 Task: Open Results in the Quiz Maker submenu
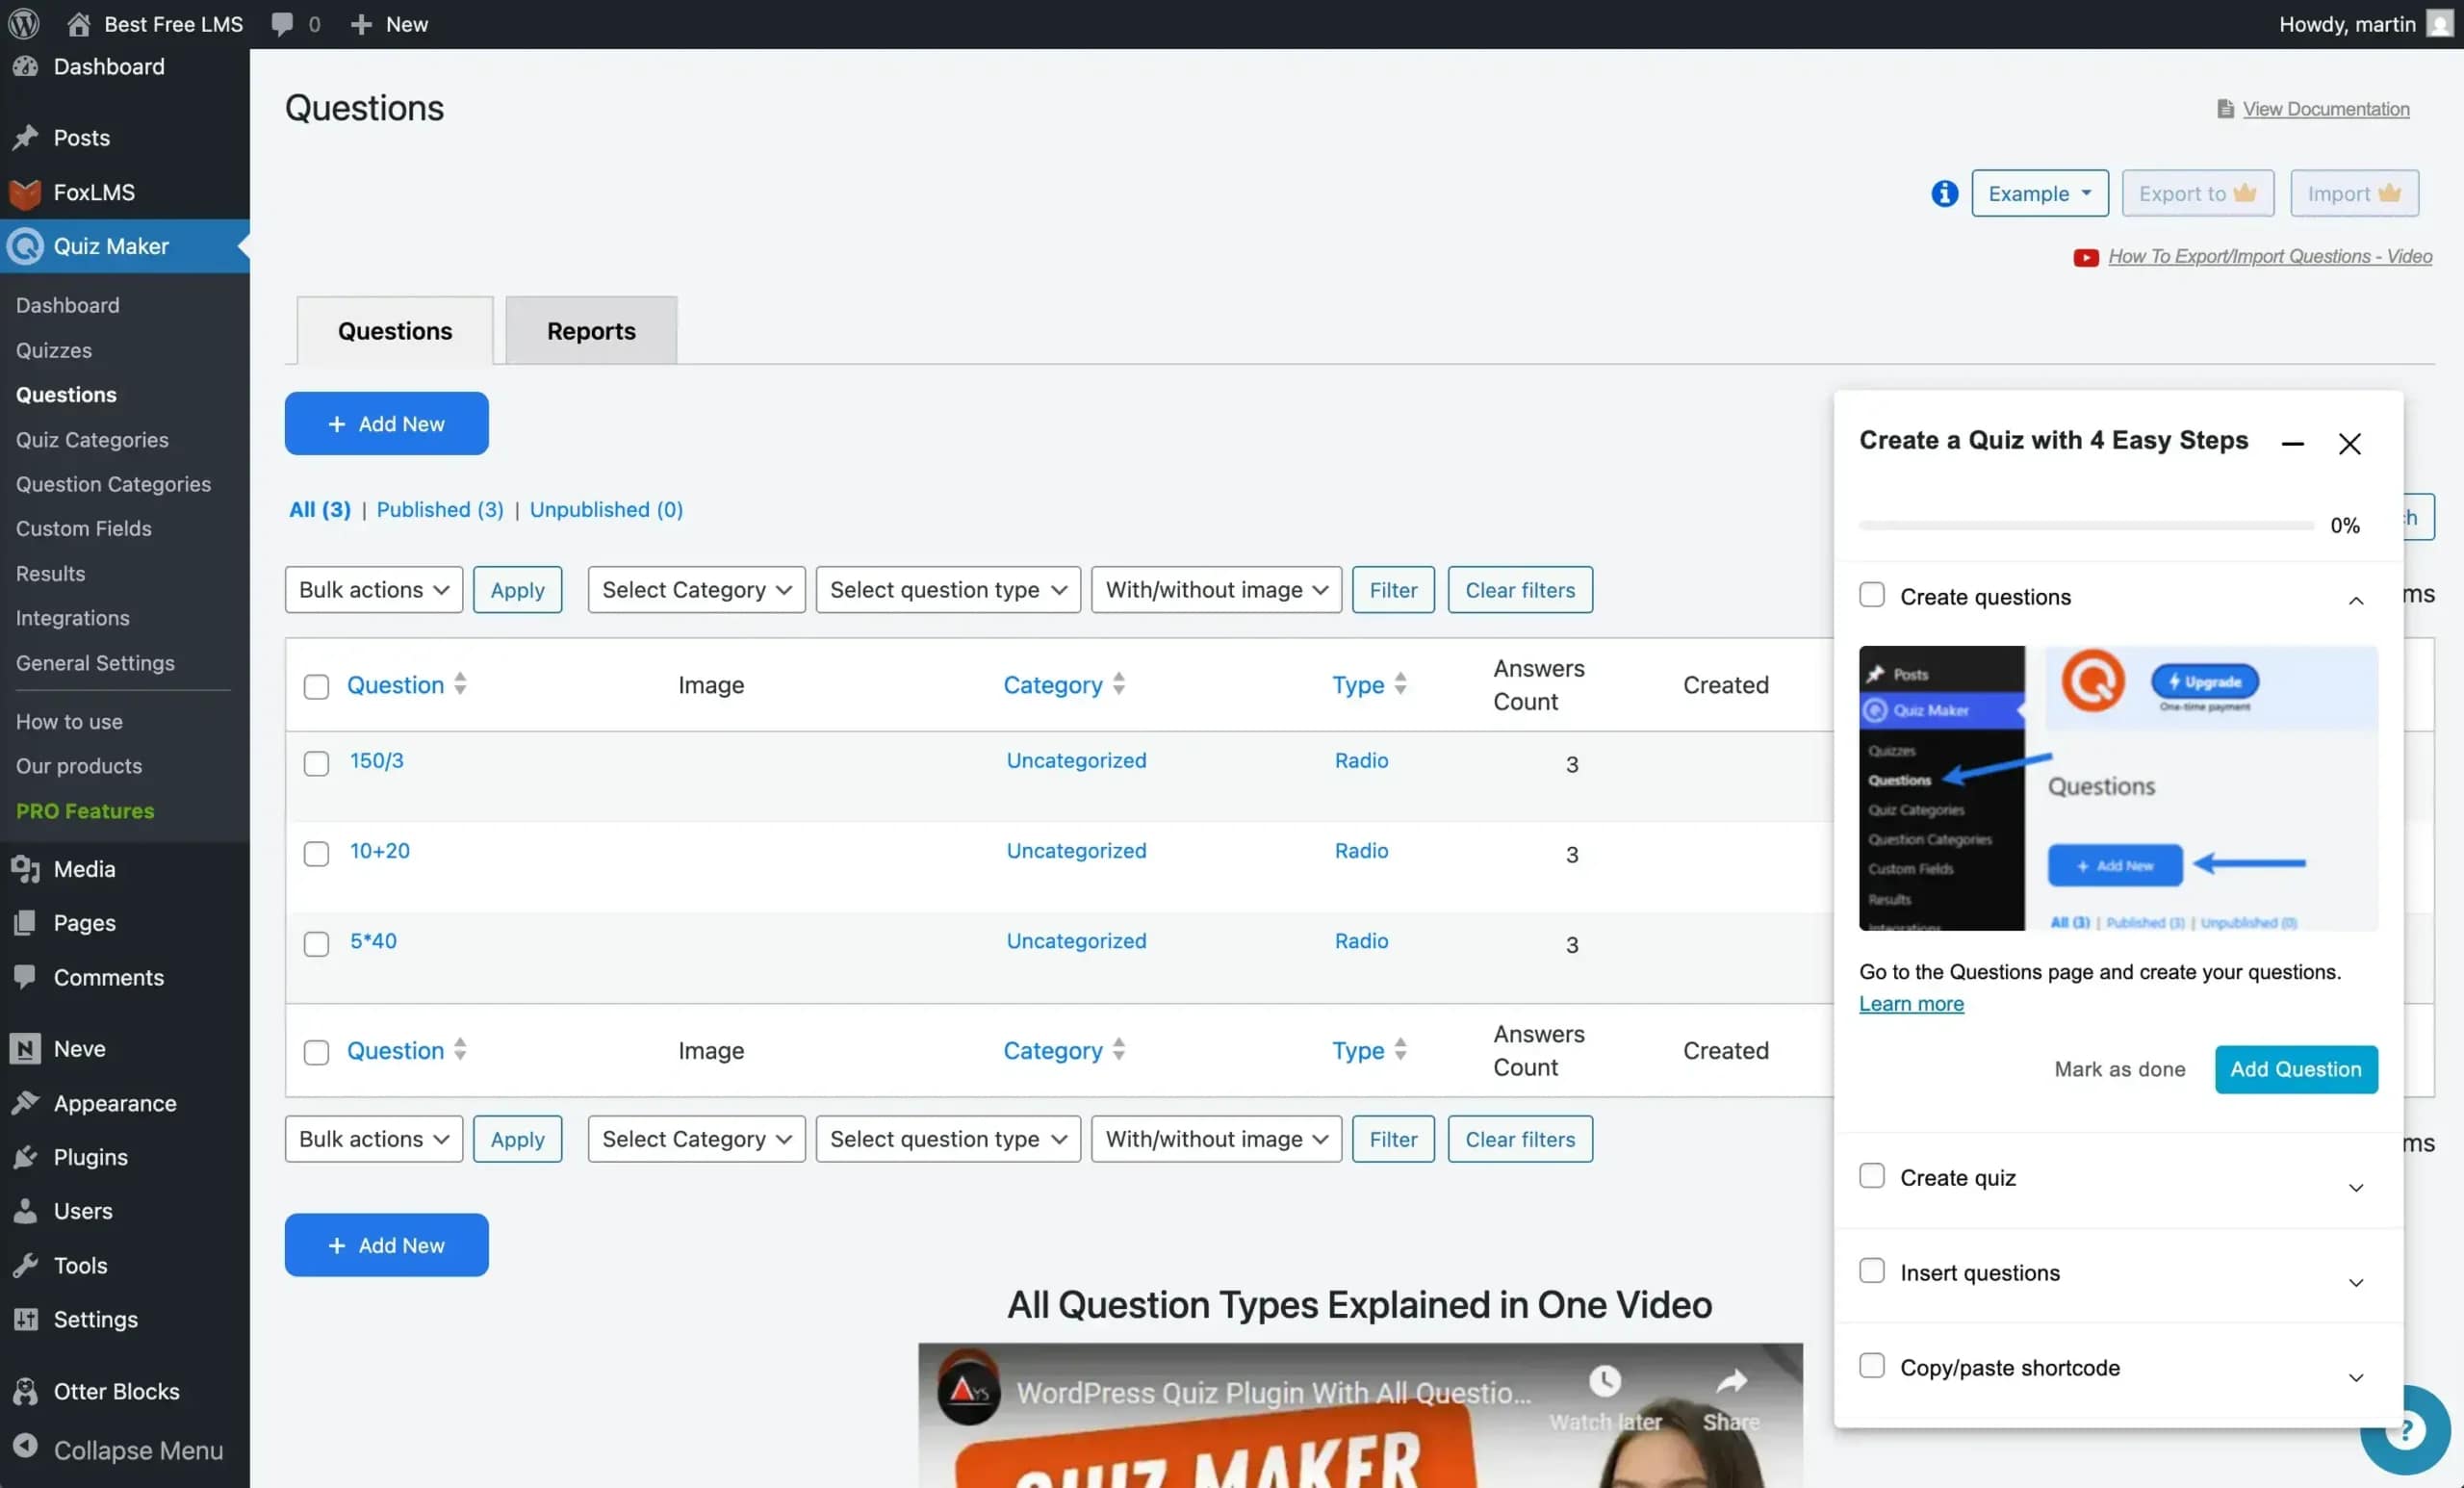pos(50,573)
